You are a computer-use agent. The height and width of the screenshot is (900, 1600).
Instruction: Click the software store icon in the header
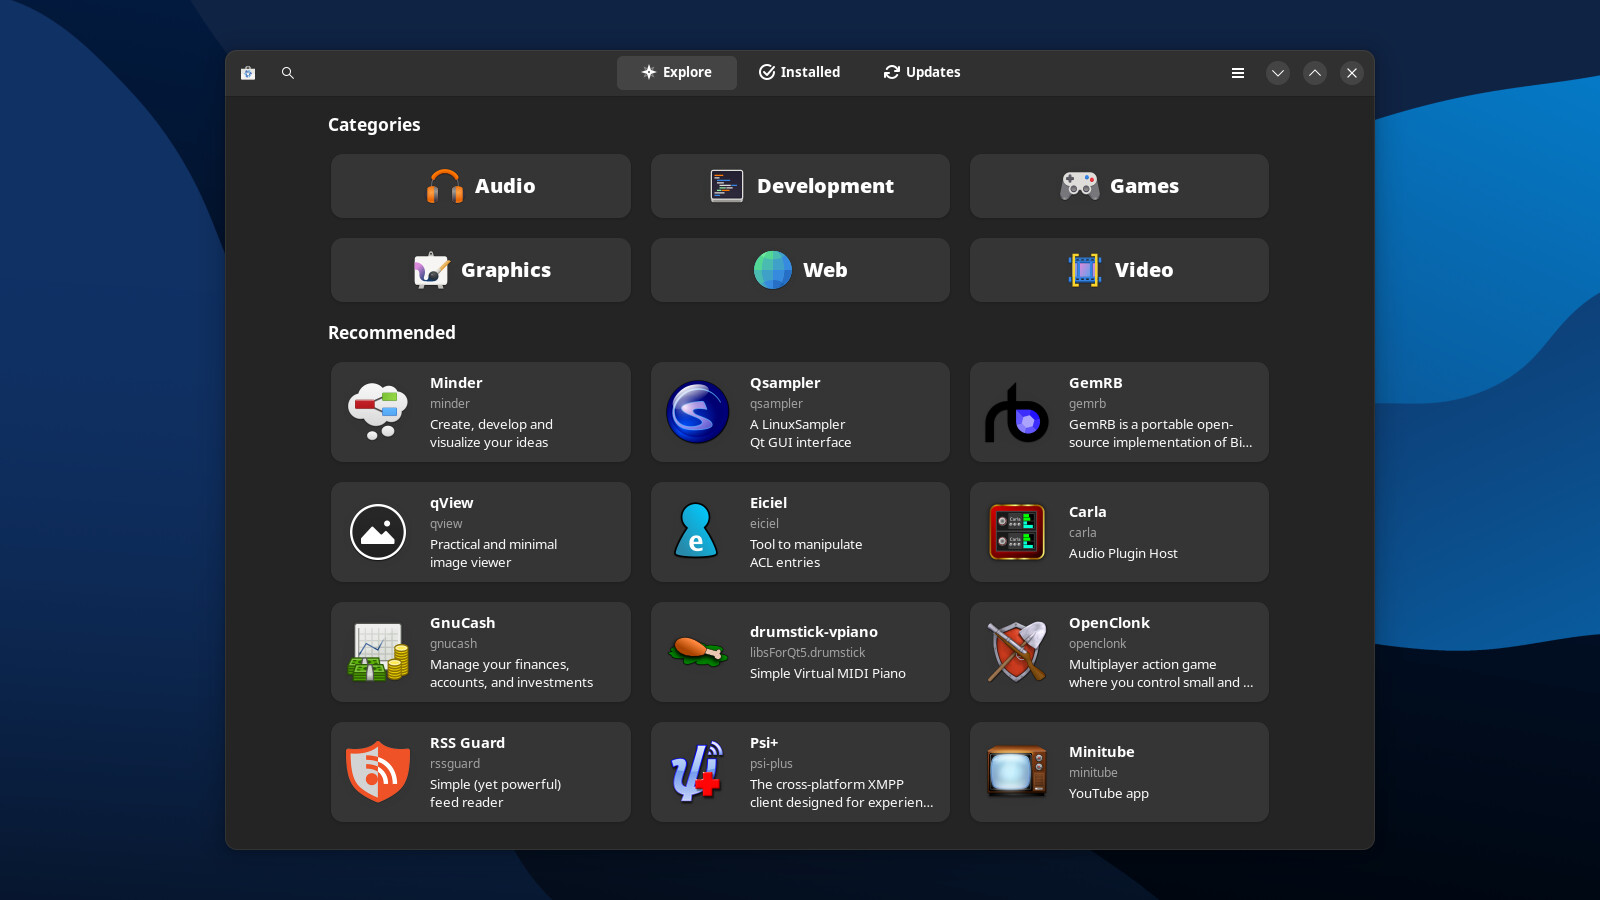point(248,73)
